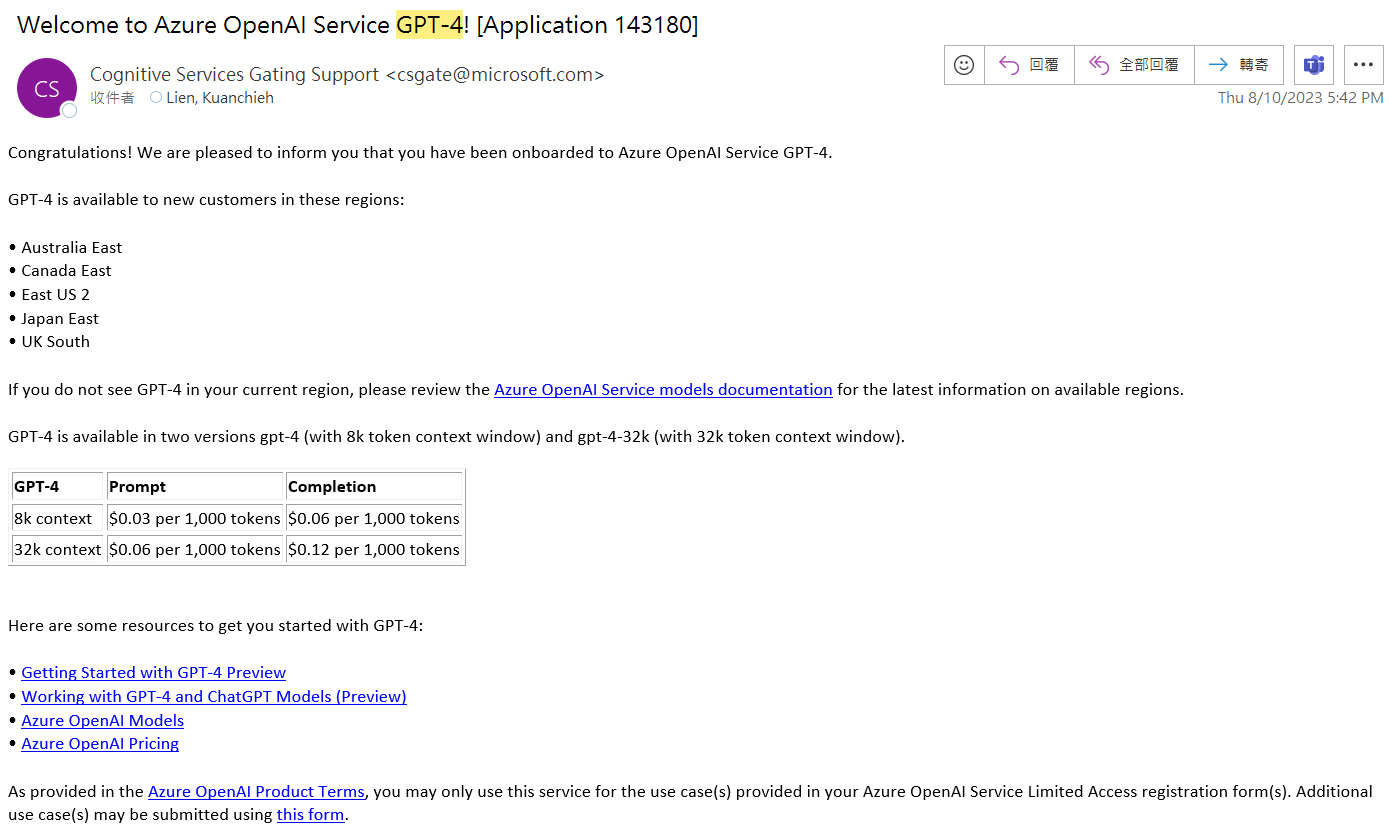This screenshot has width=1389, height=831.
Task: Select the 'Canada East' region bullet
Action: [x=60, y=271]
